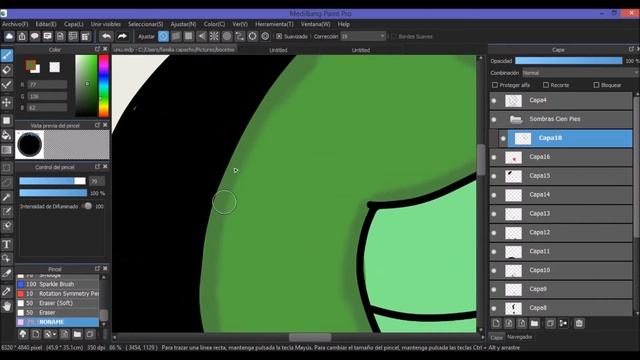
Task: Select the Gradient tool
Action: 7,150
